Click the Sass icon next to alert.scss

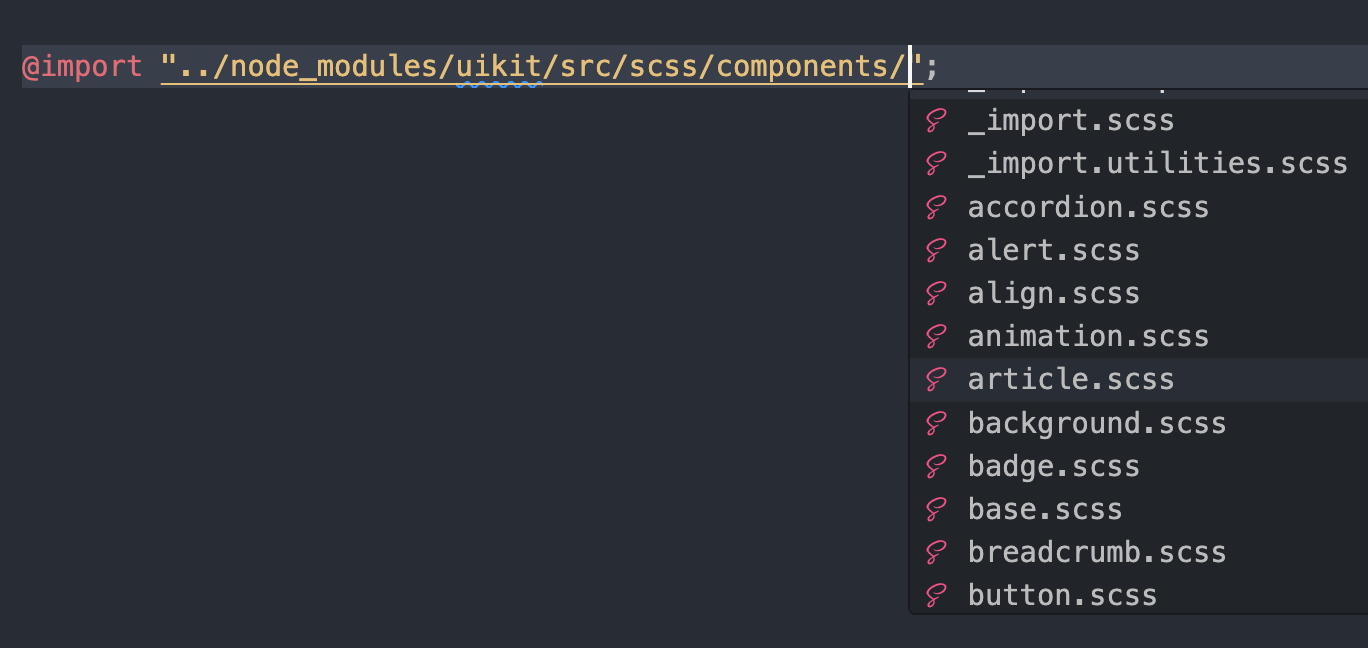coord(936,251)
